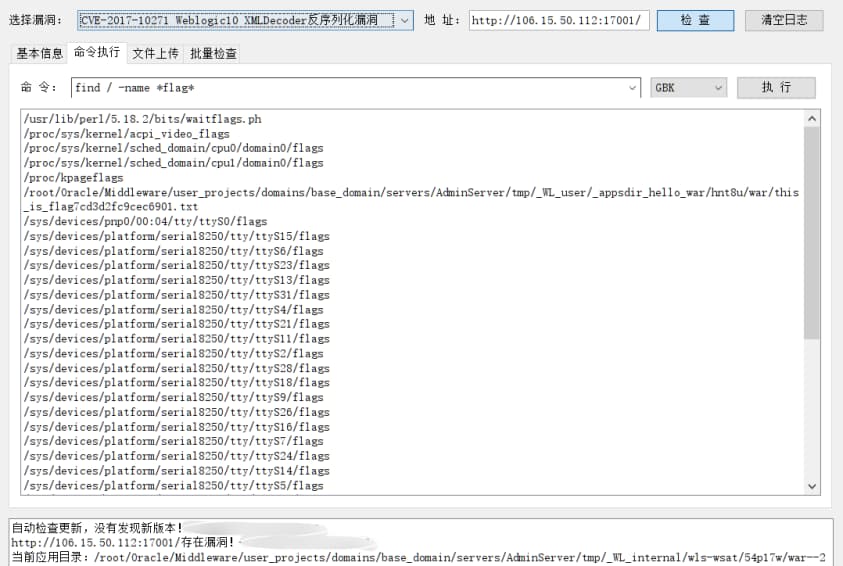Image resolution: width=843 pixels, height=566 pixels.
Task: Click the 地址 URL input field
Action: pos(559,20)
